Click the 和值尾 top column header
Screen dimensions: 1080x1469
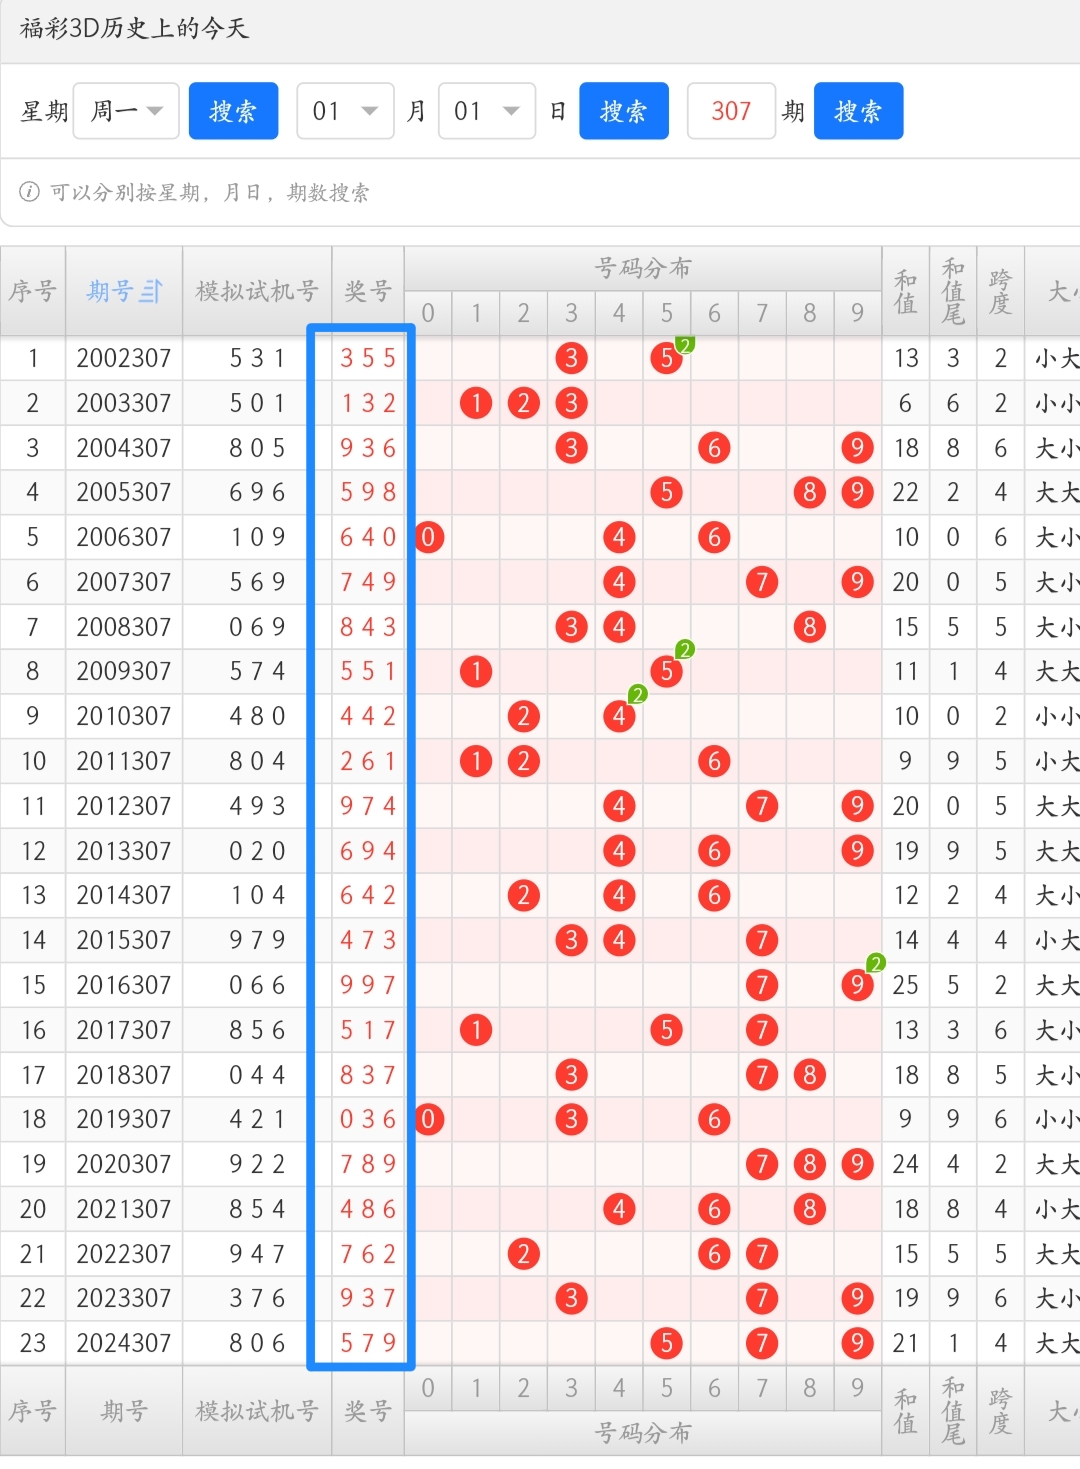tap(953, 291)
